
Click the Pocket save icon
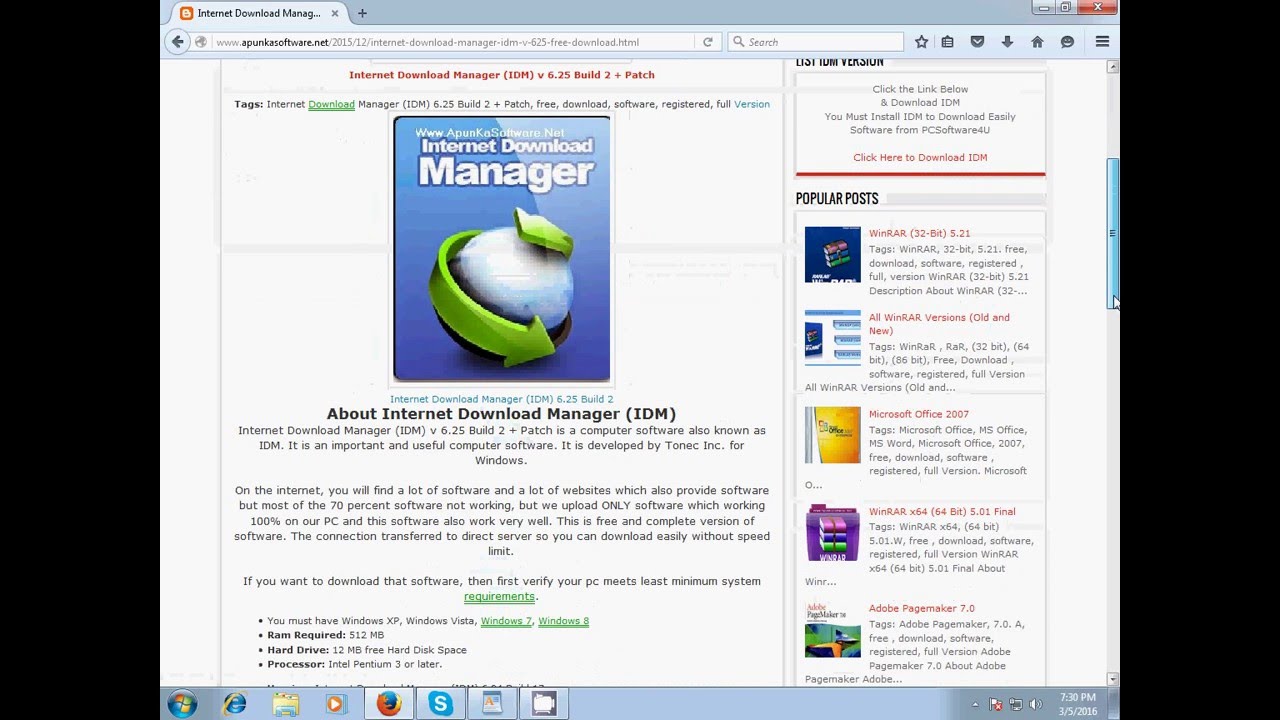point(978,42)
